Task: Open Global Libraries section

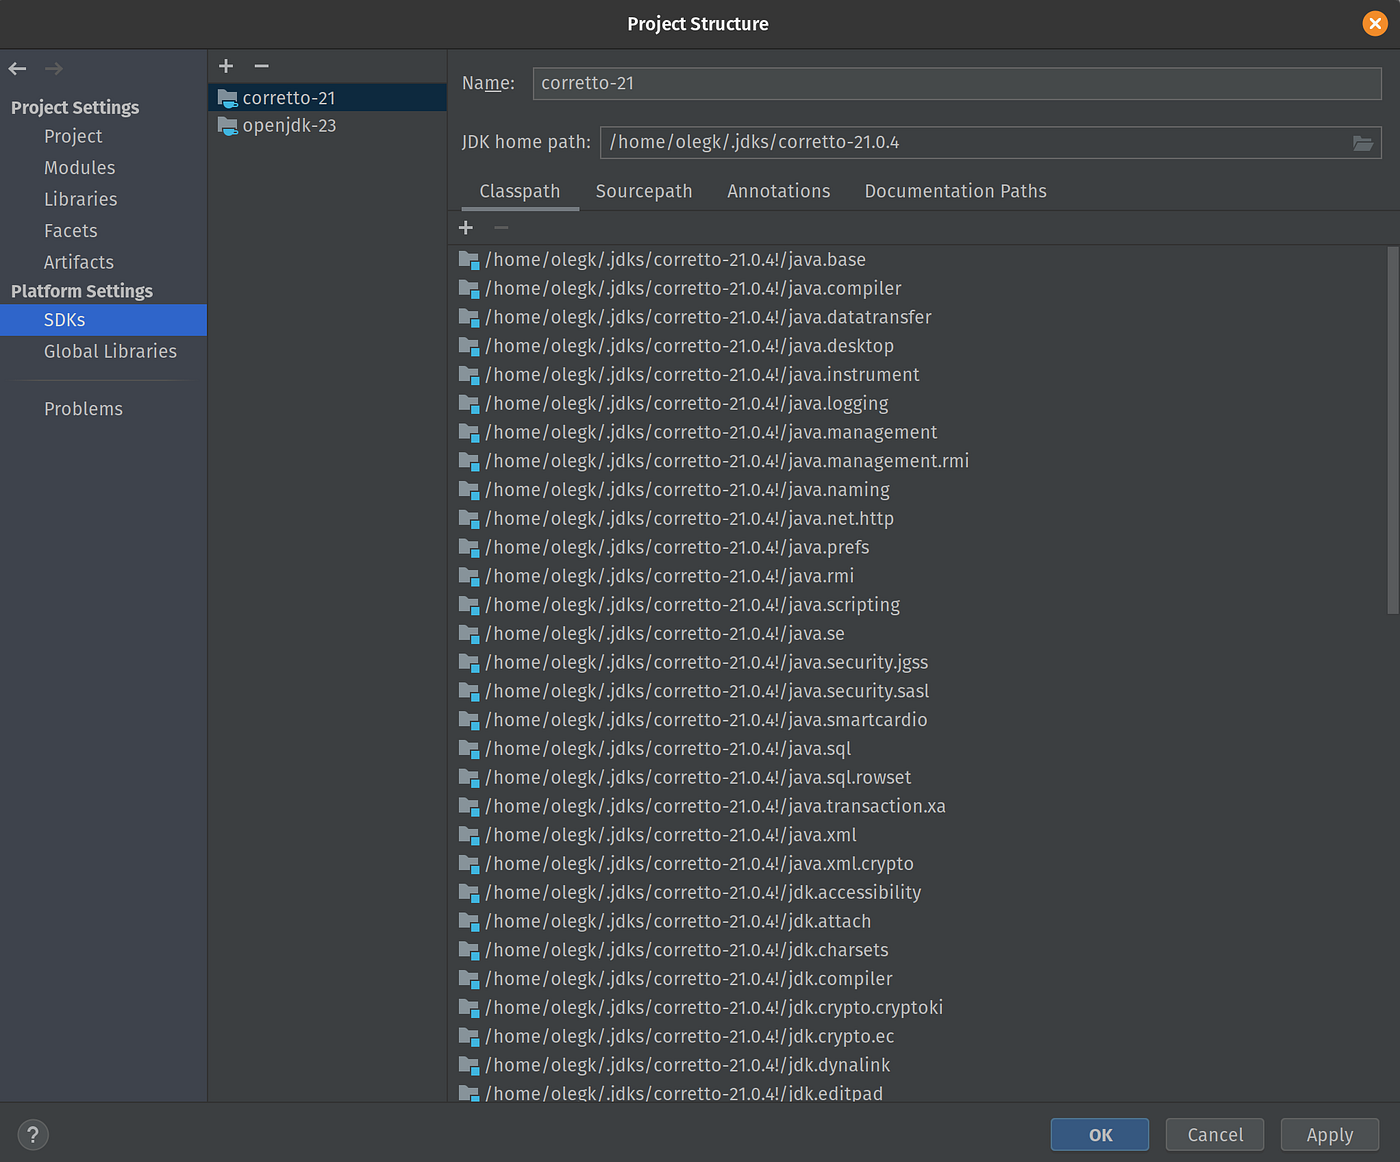Action: 110,352
